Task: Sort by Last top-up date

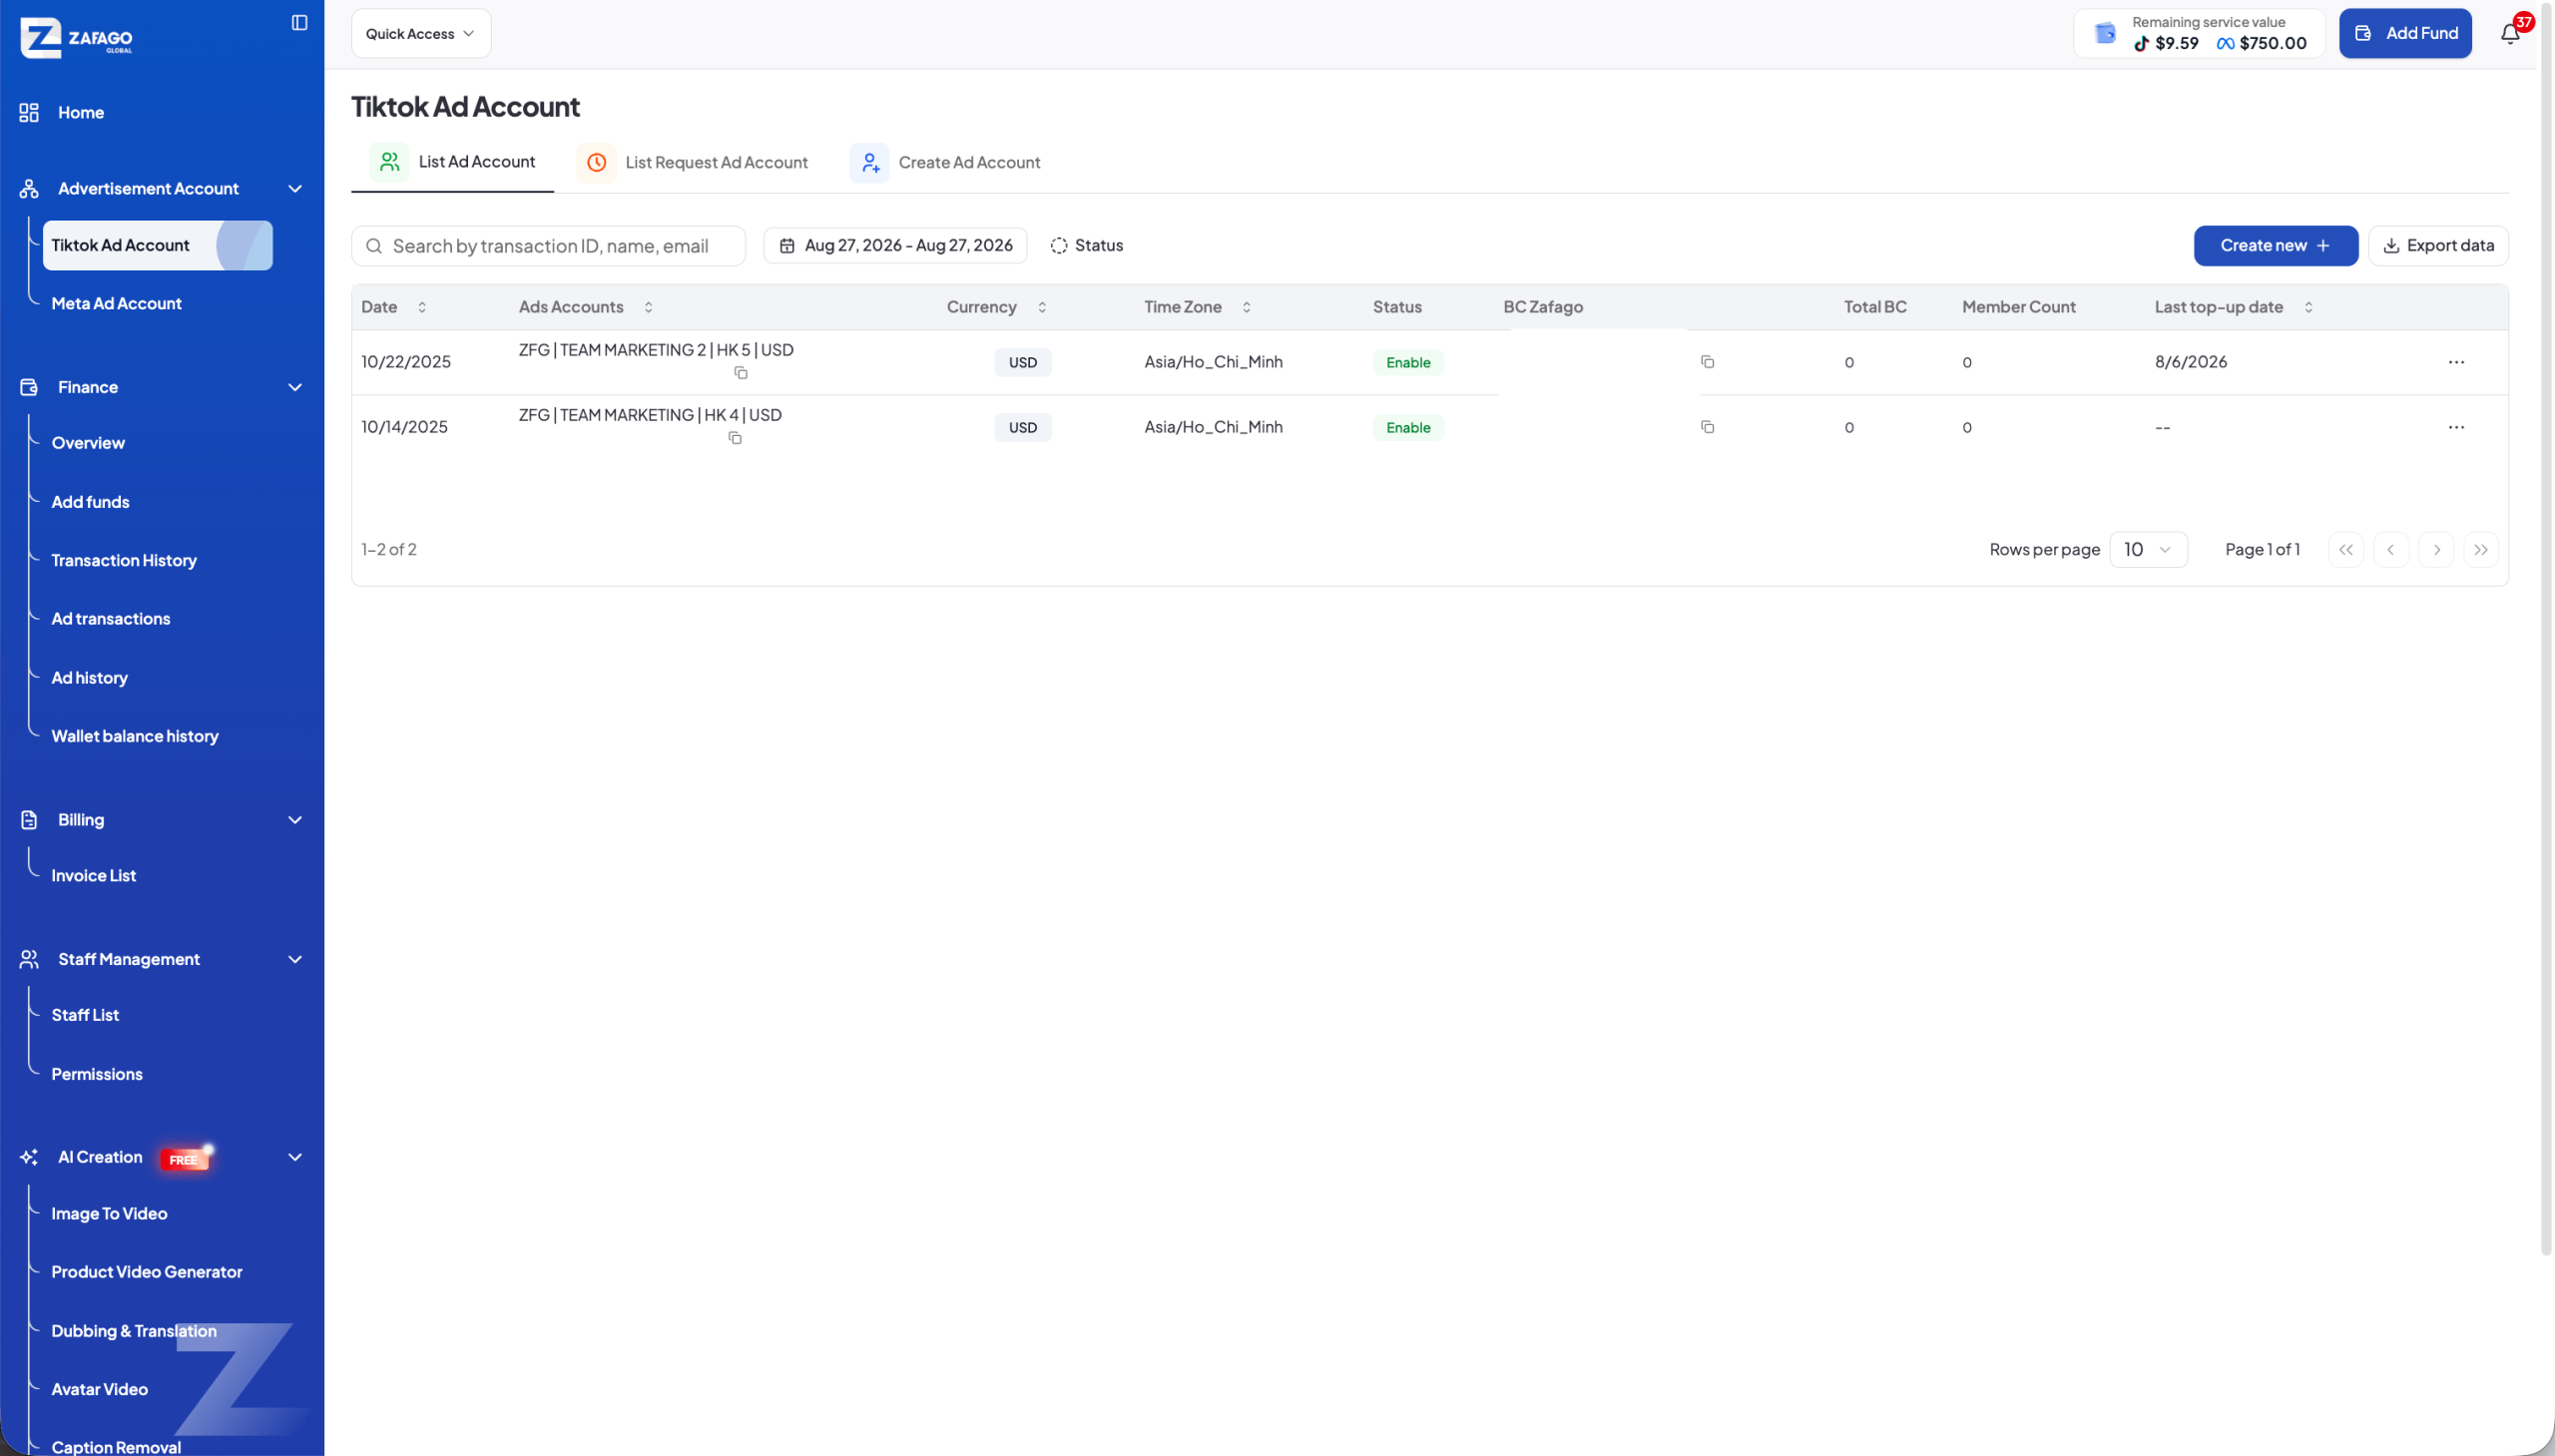Action: (x=2308, y=307)
